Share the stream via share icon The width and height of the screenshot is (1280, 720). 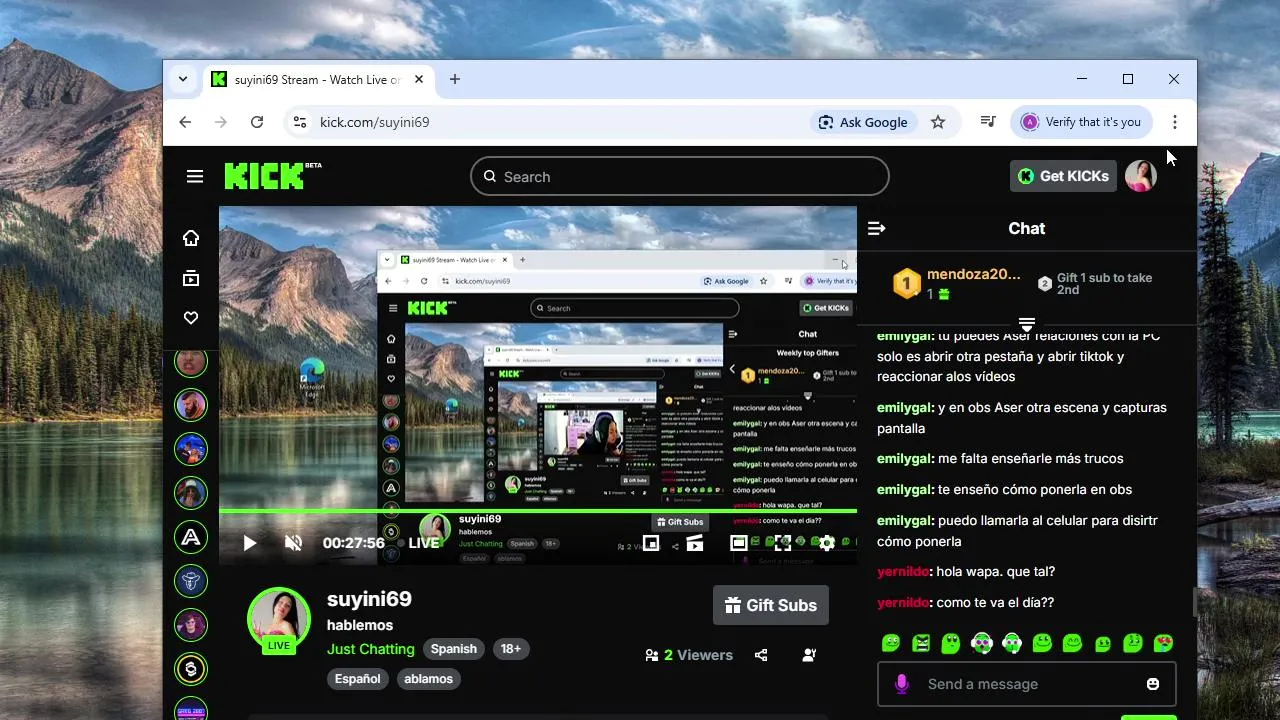click(x=761, y=655)
